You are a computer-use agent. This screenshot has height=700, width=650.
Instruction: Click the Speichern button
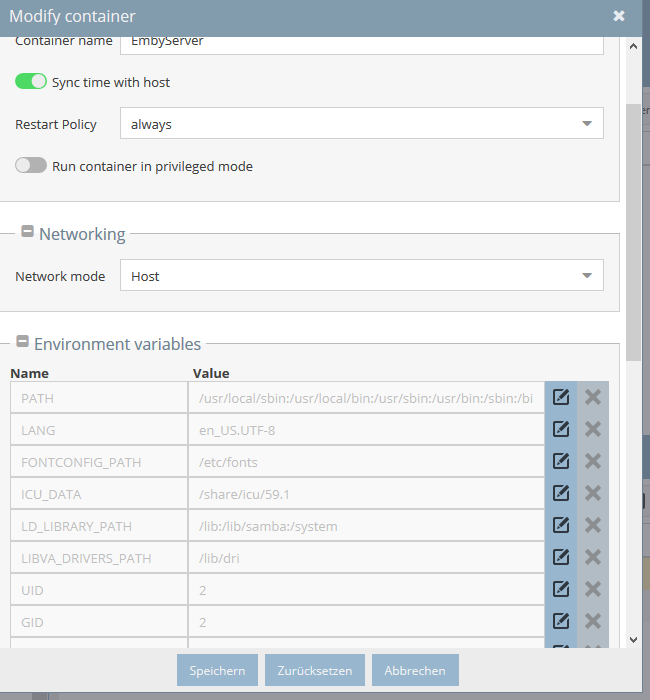[217, 670]
